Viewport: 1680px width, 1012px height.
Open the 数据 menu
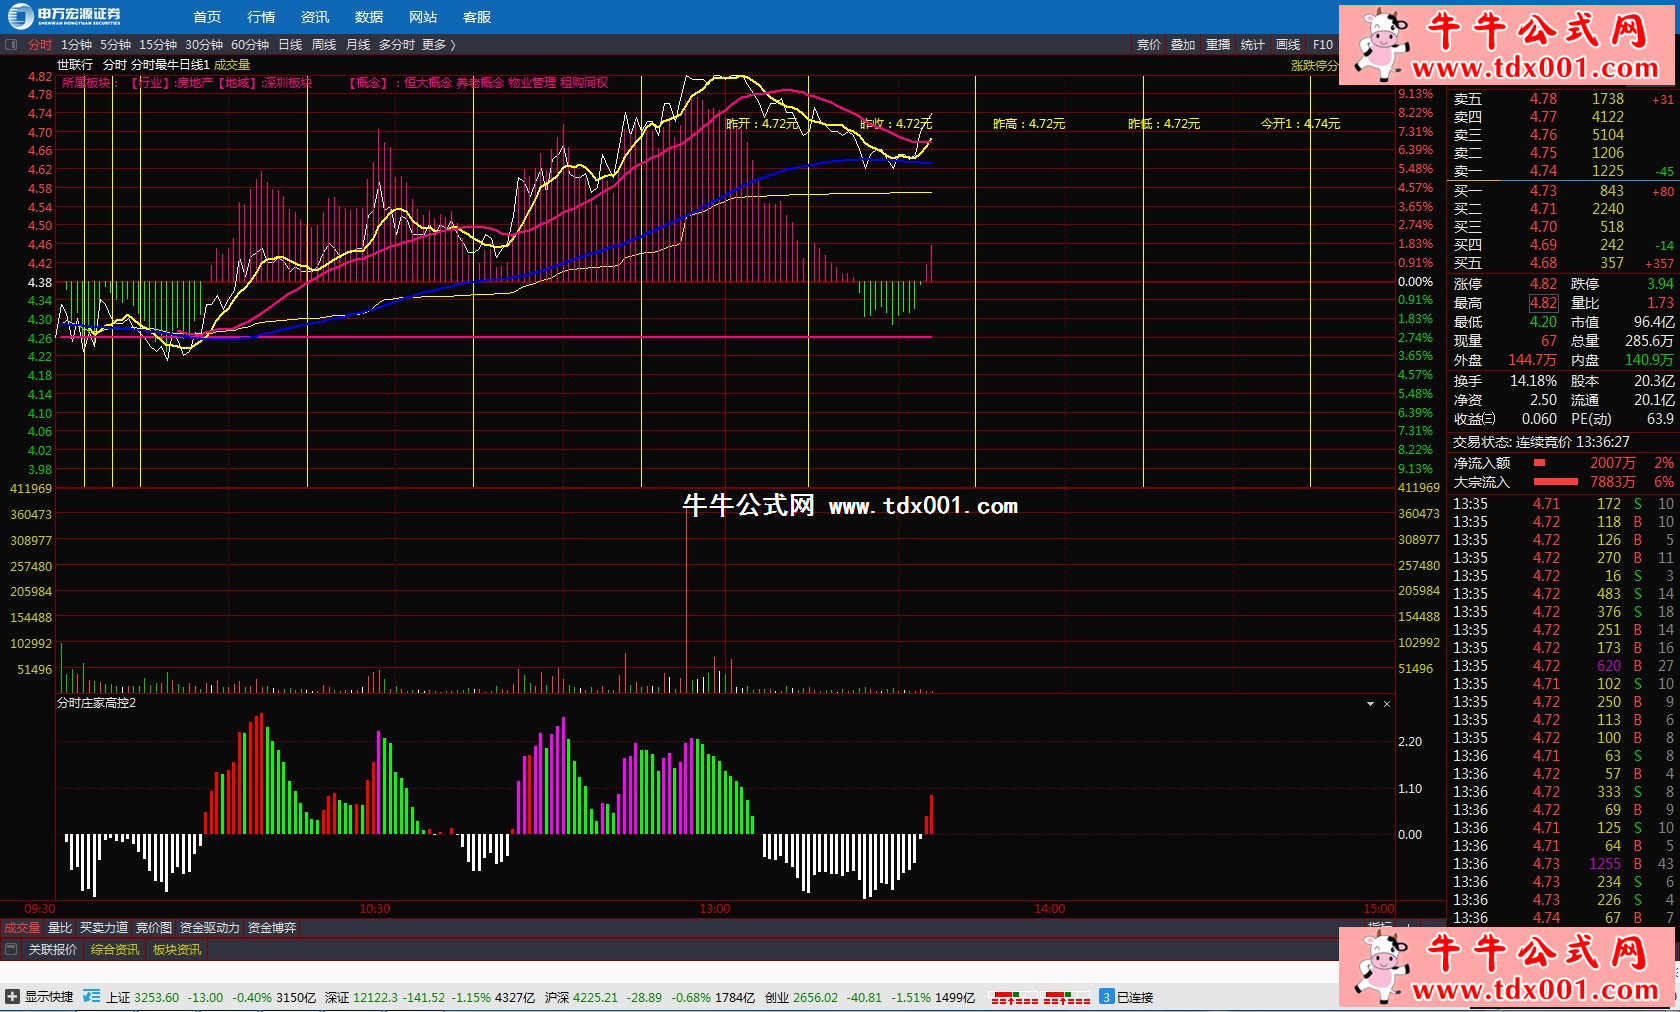click(369, 17)
